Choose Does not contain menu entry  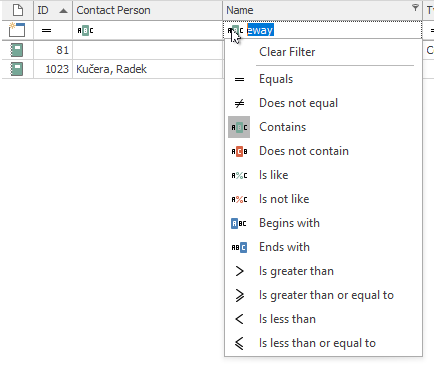point(304,151)
